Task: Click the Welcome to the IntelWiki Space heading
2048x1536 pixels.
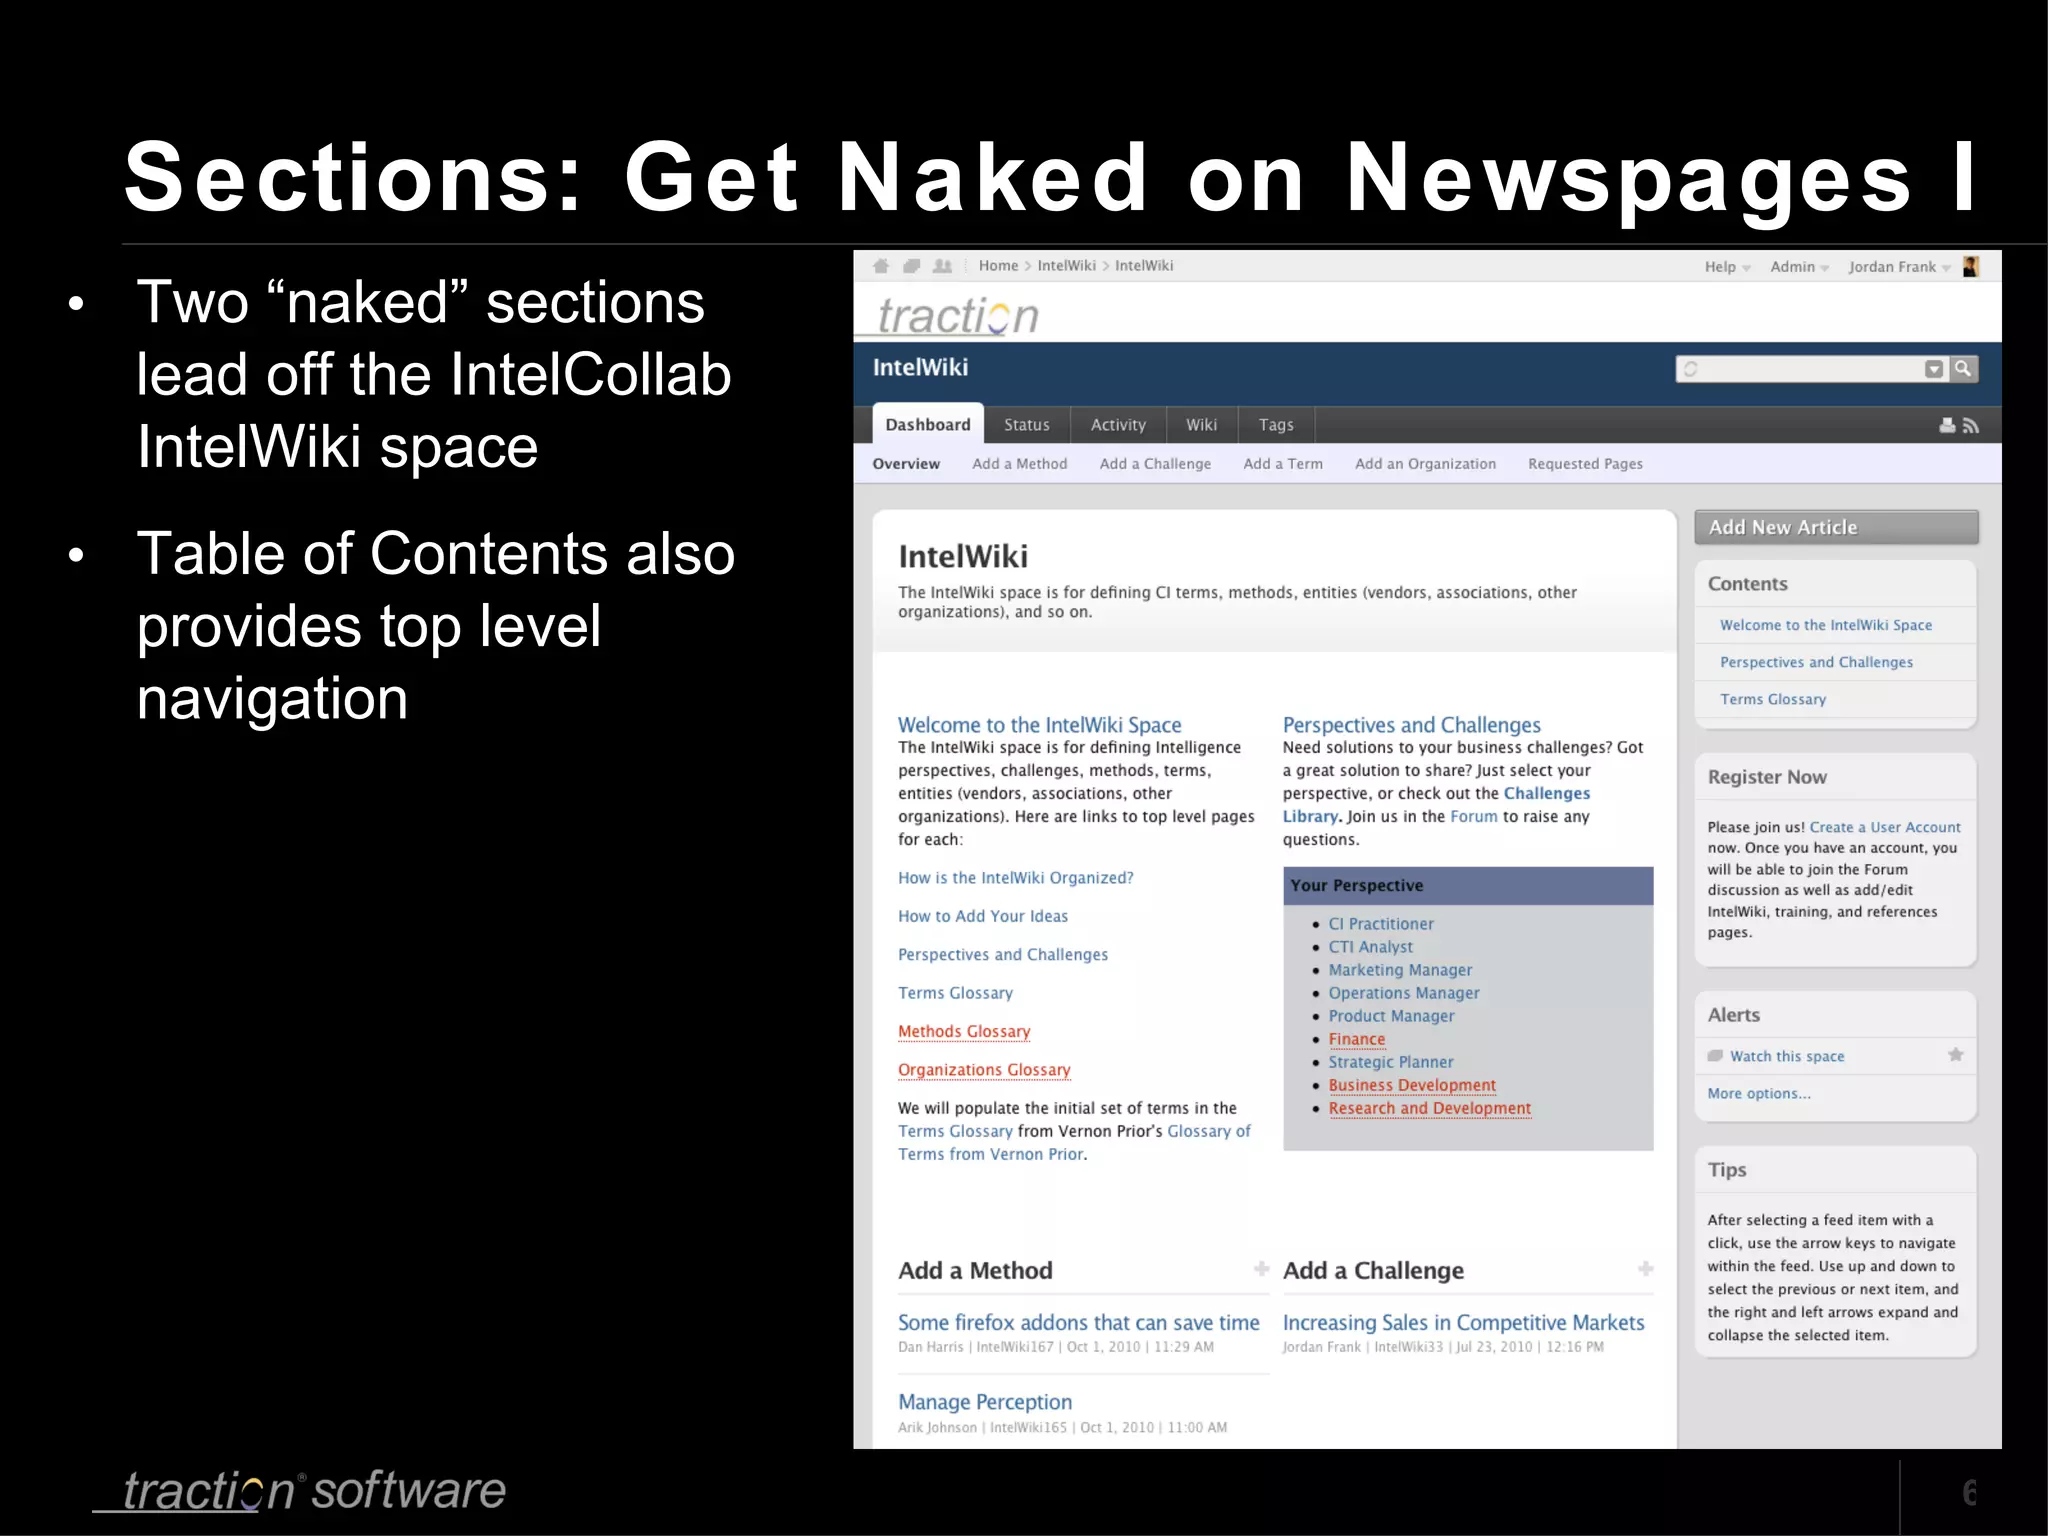Action: 1039,725
